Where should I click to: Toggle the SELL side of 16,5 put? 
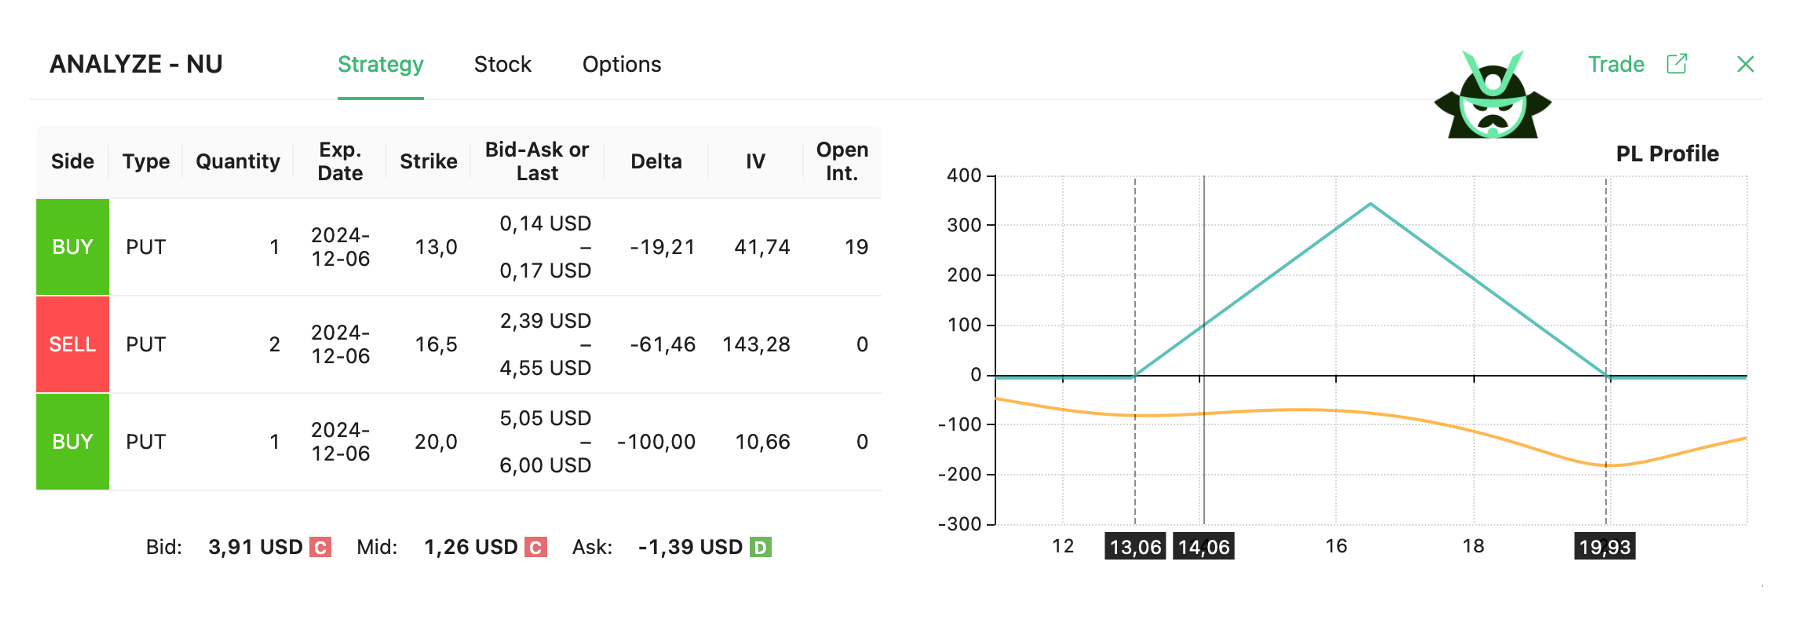[73, 344]
